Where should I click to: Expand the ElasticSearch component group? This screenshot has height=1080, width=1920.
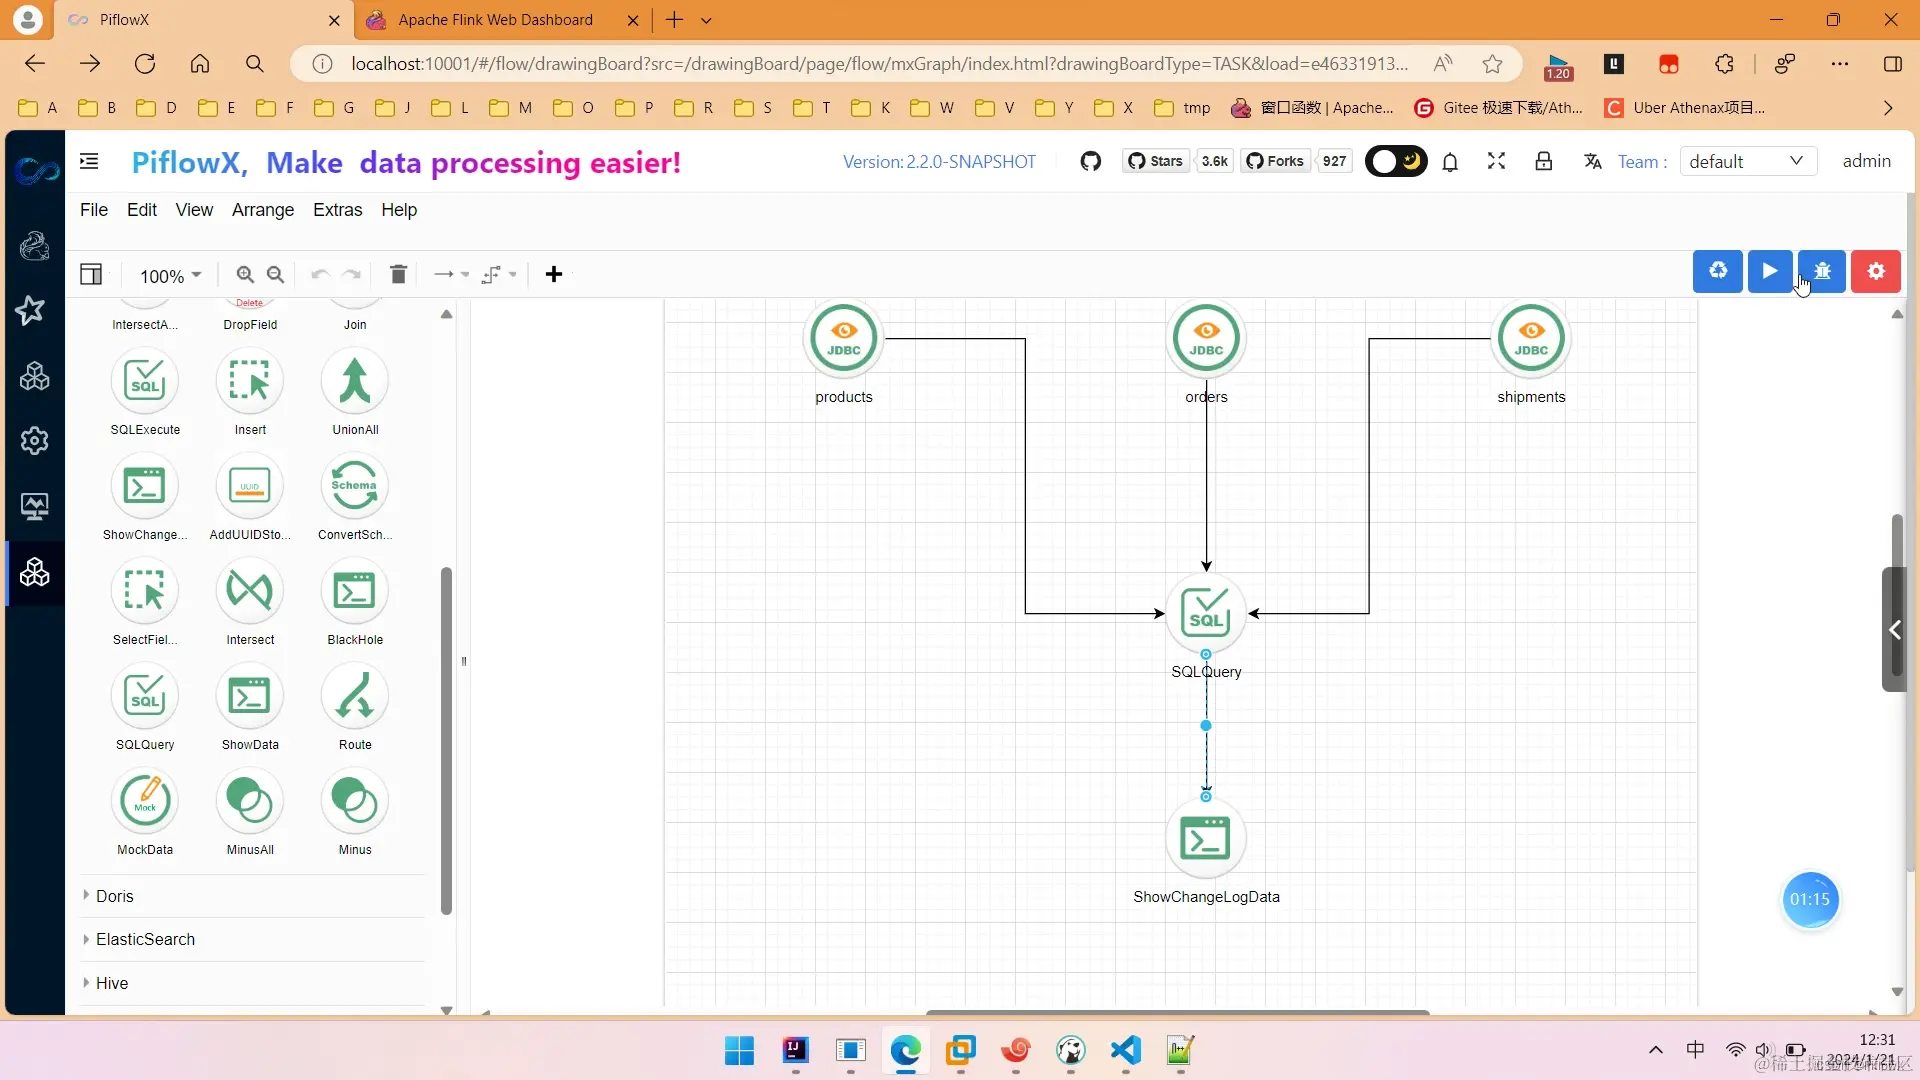click(x=145, y=939)
